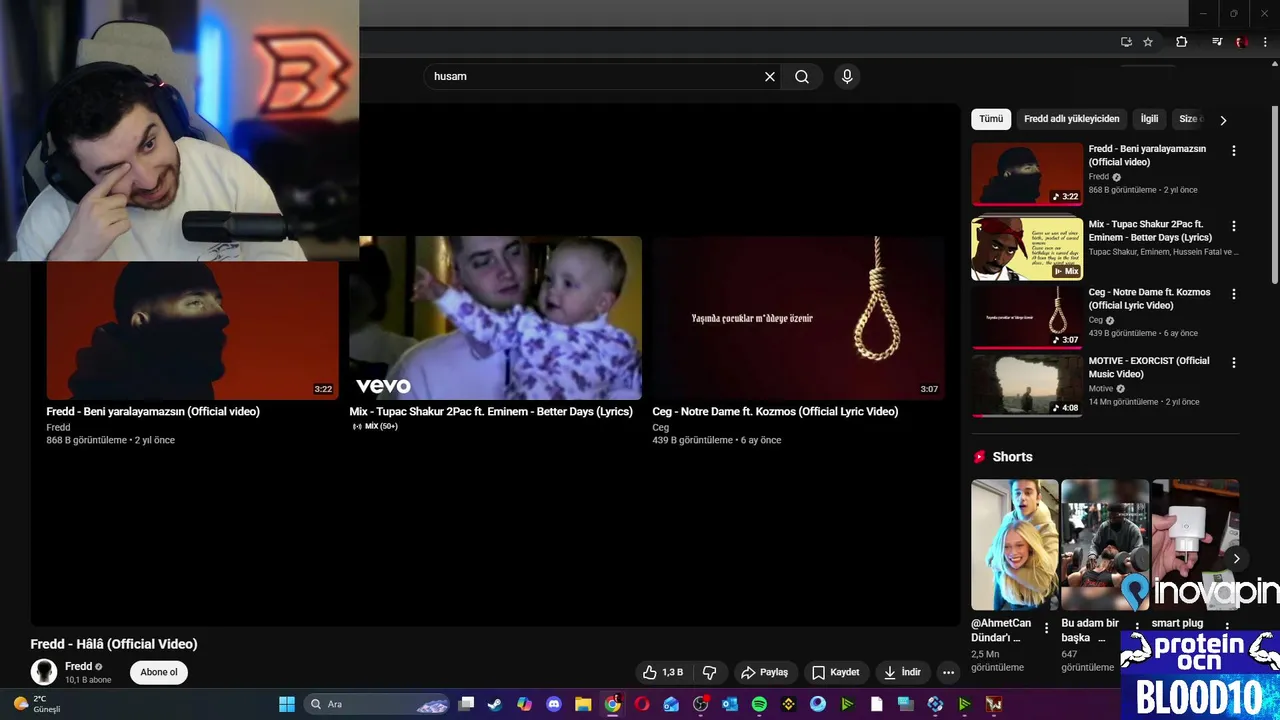
Task: Open the browser extensions puzzle icon
Action: click(x=1181, y=42)
